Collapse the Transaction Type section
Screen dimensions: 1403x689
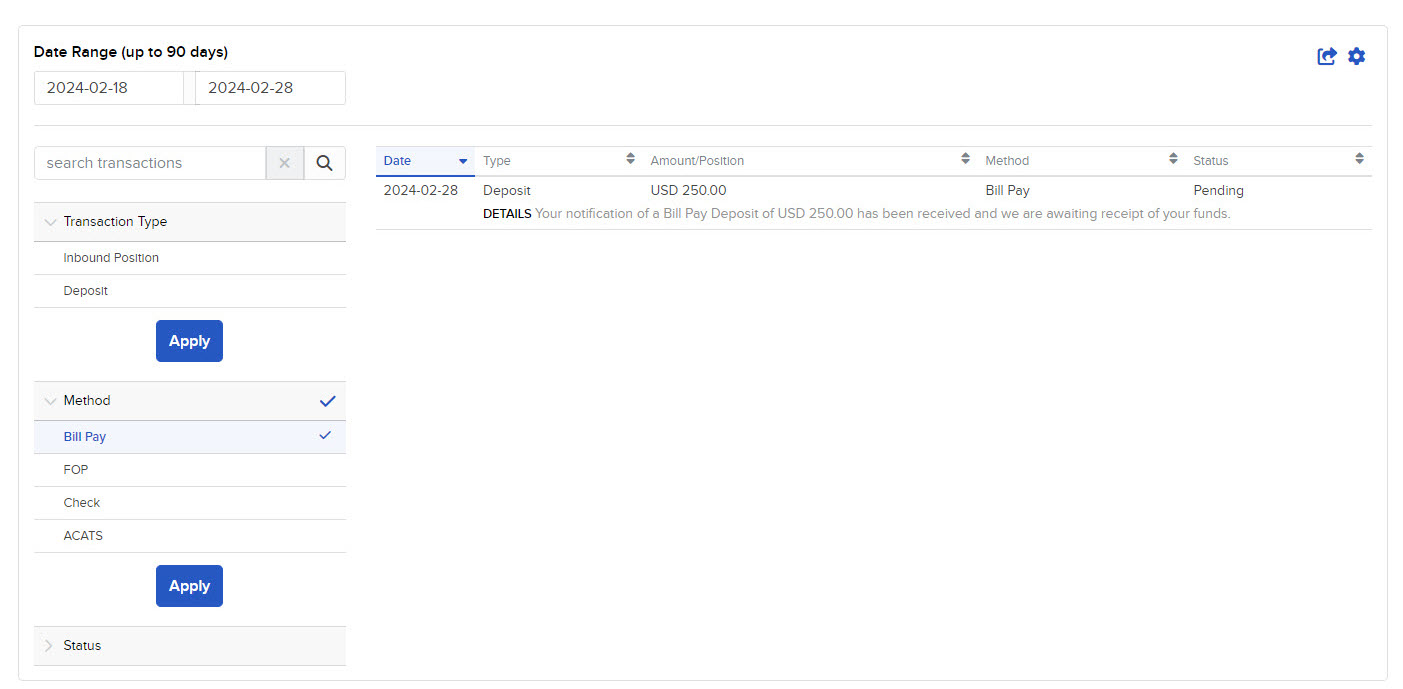[x=50, y=221]
